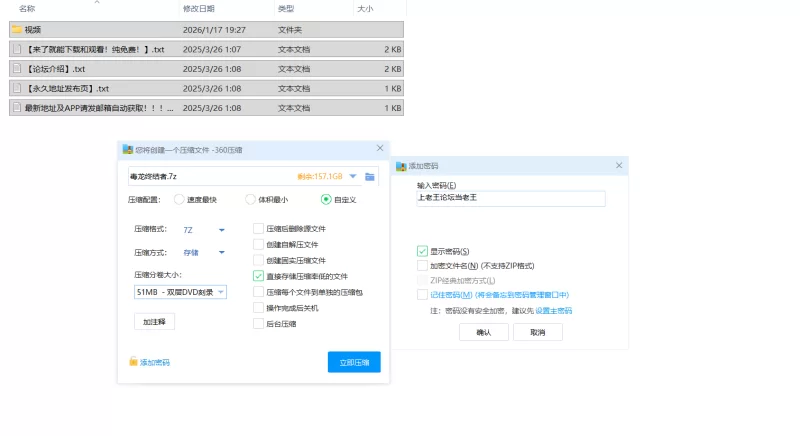This screenshot has height=436, width=800.
Task: Select the 【来了就能下载和观看！纯免费！】.txt file
Action: (206, 49)
